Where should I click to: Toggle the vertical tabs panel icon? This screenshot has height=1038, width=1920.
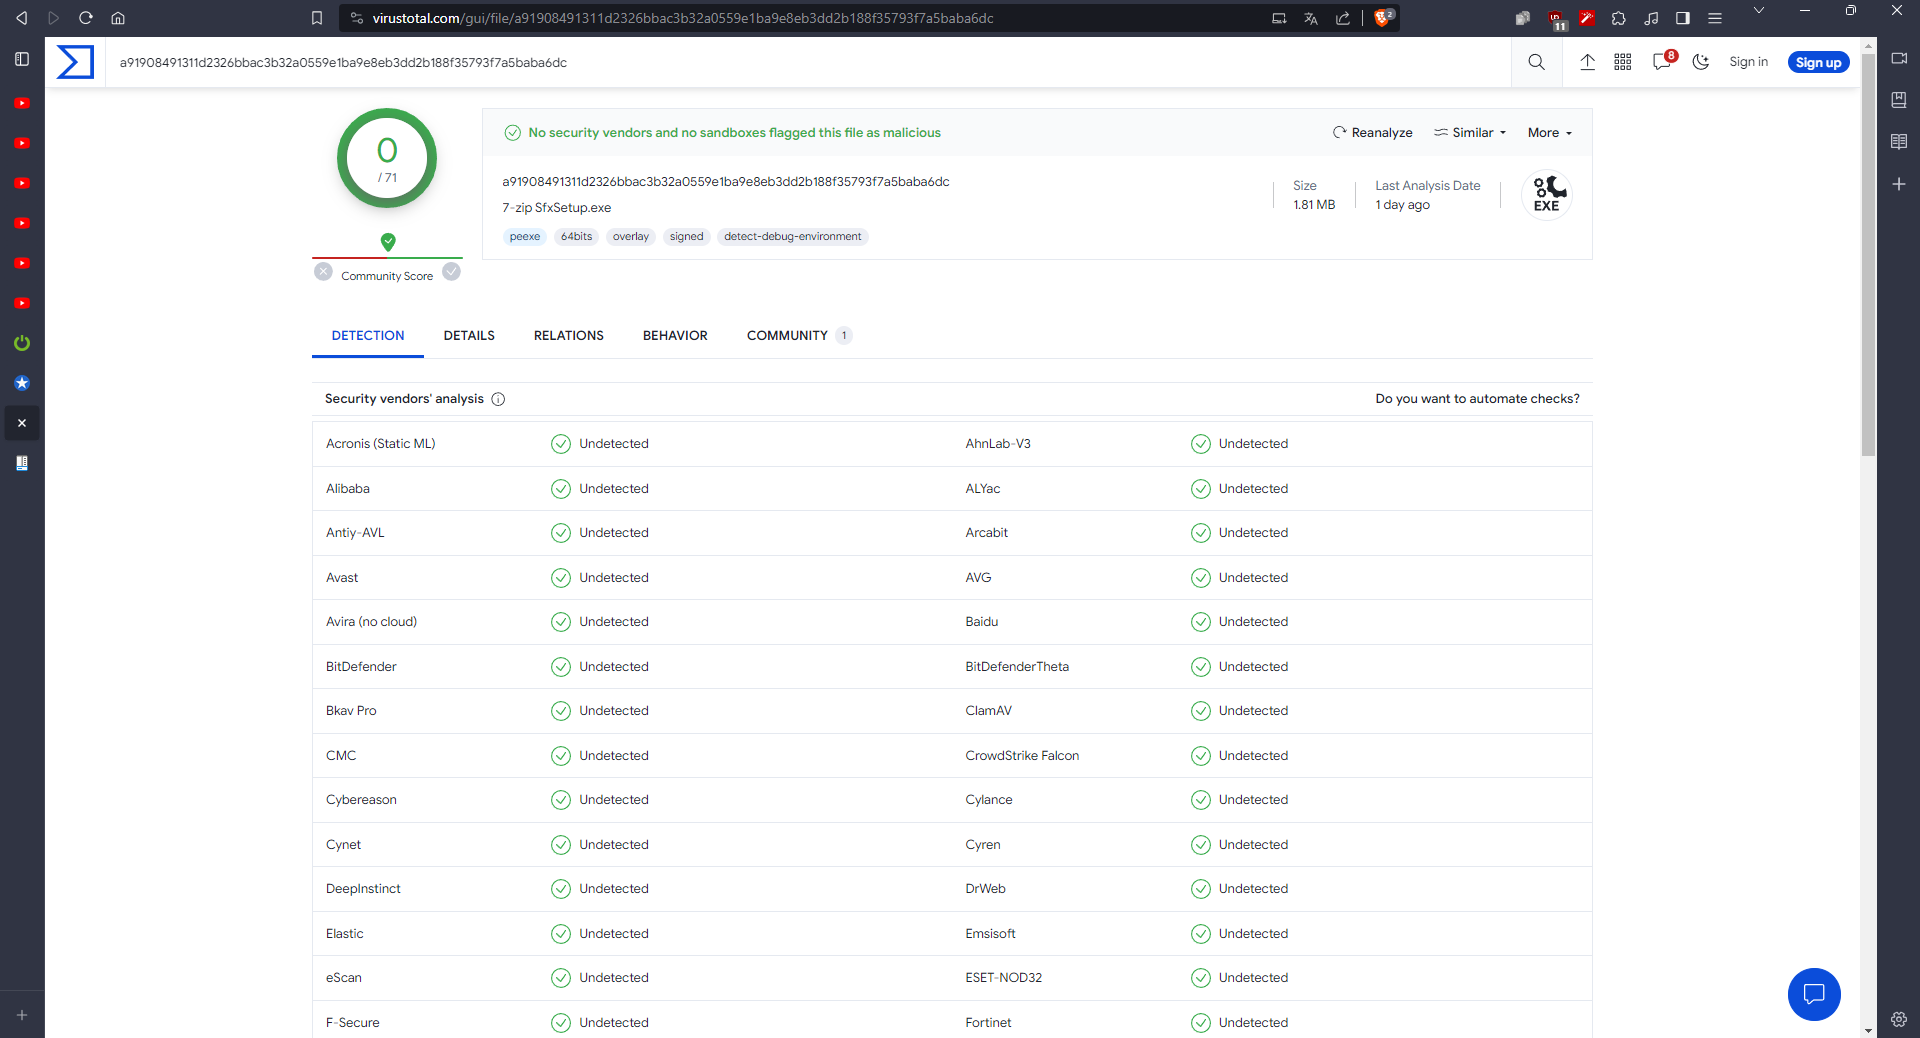pyautogui.click(x=22, y=59)
